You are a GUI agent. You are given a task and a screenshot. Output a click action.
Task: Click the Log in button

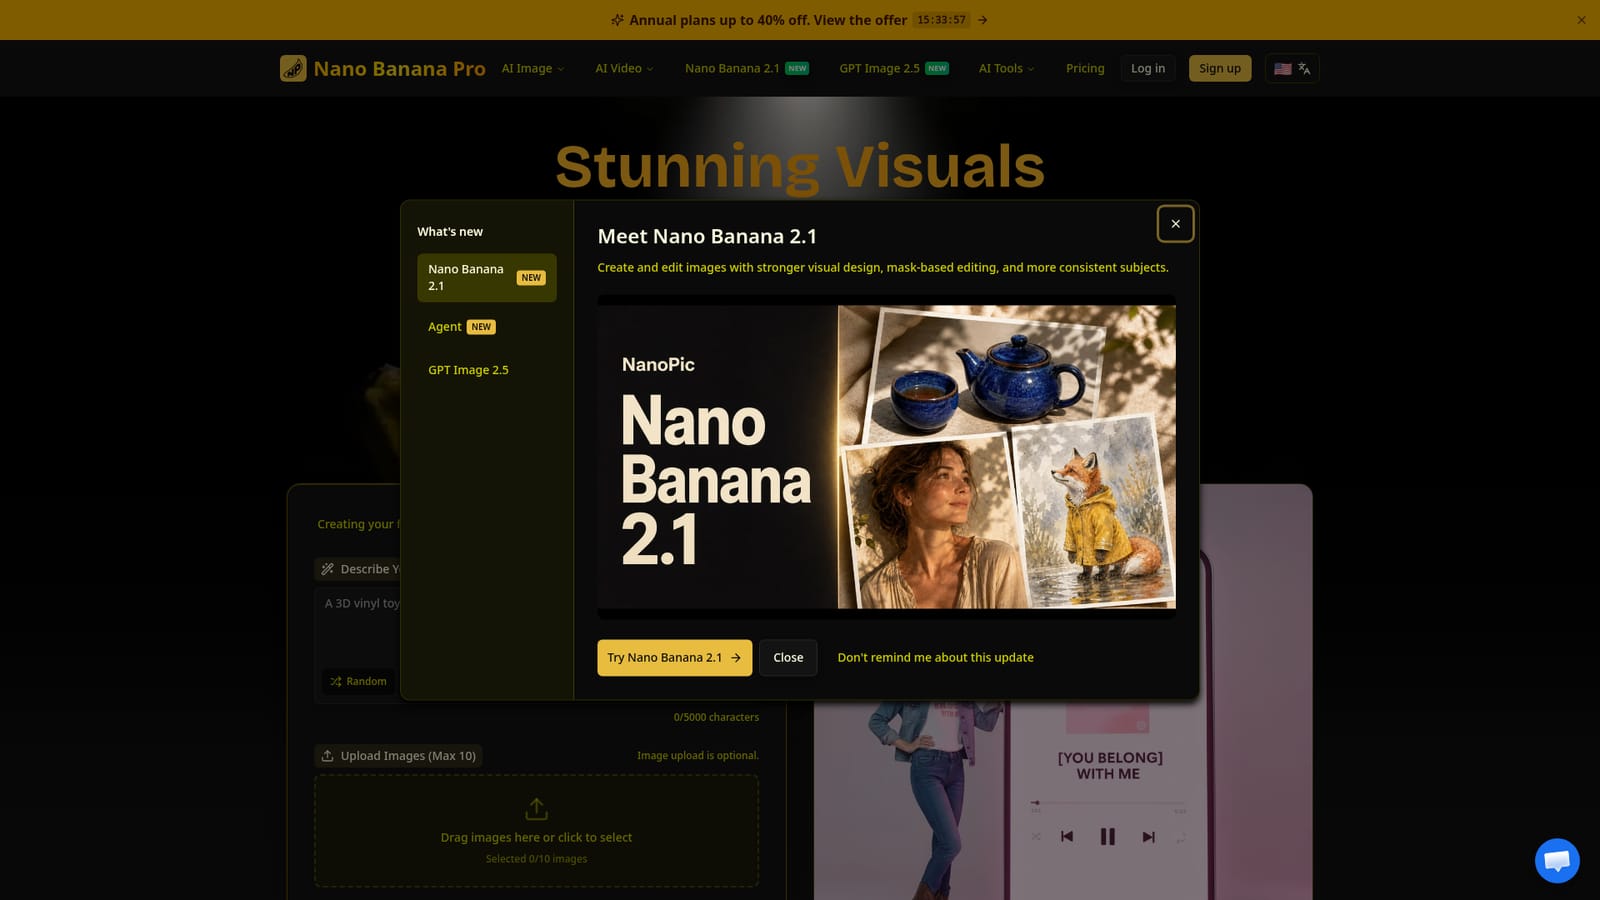[1148, 68]
